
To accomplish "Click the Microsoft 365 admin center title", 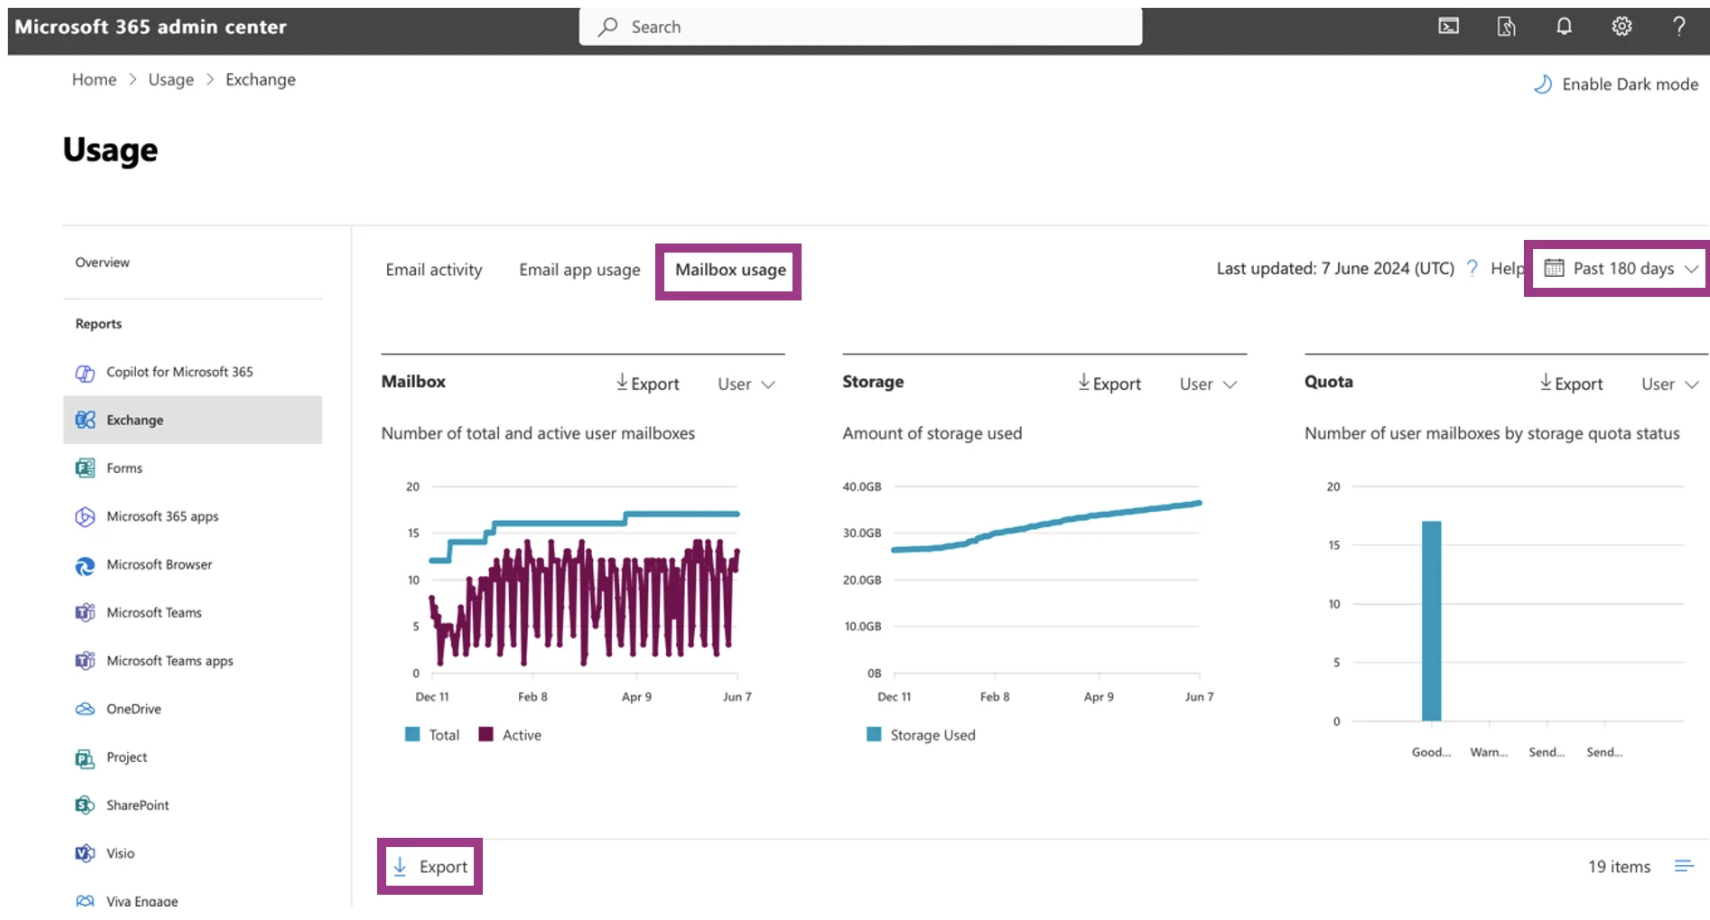I will [x=150, y=27].
